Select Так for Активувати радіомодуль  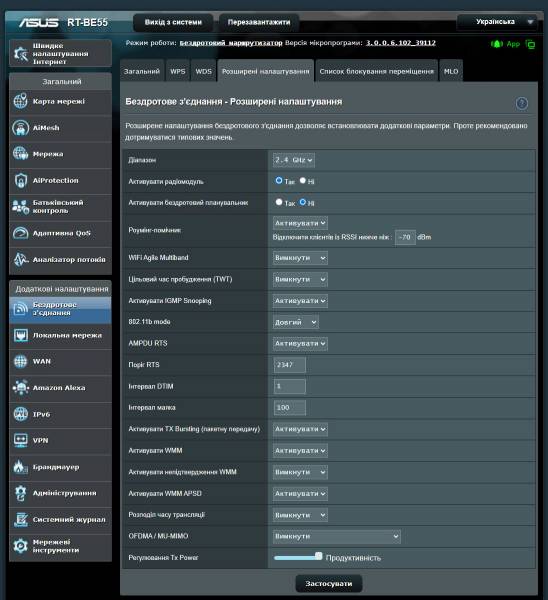coord(279,180)
